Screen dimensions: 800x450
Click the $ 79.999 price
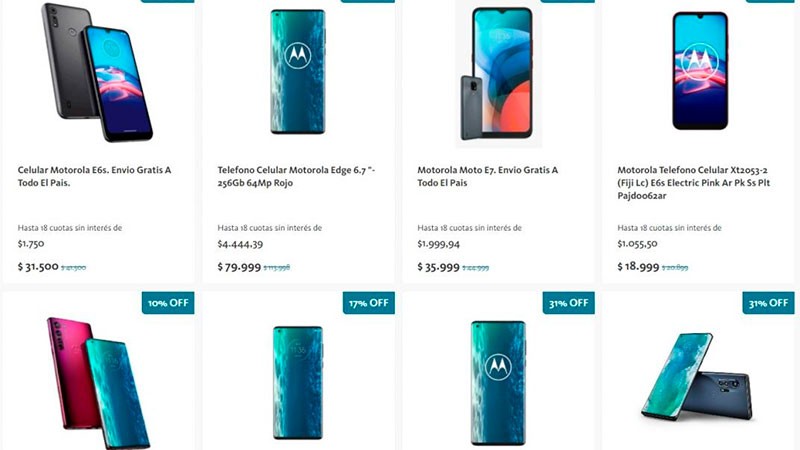(239, 267)
